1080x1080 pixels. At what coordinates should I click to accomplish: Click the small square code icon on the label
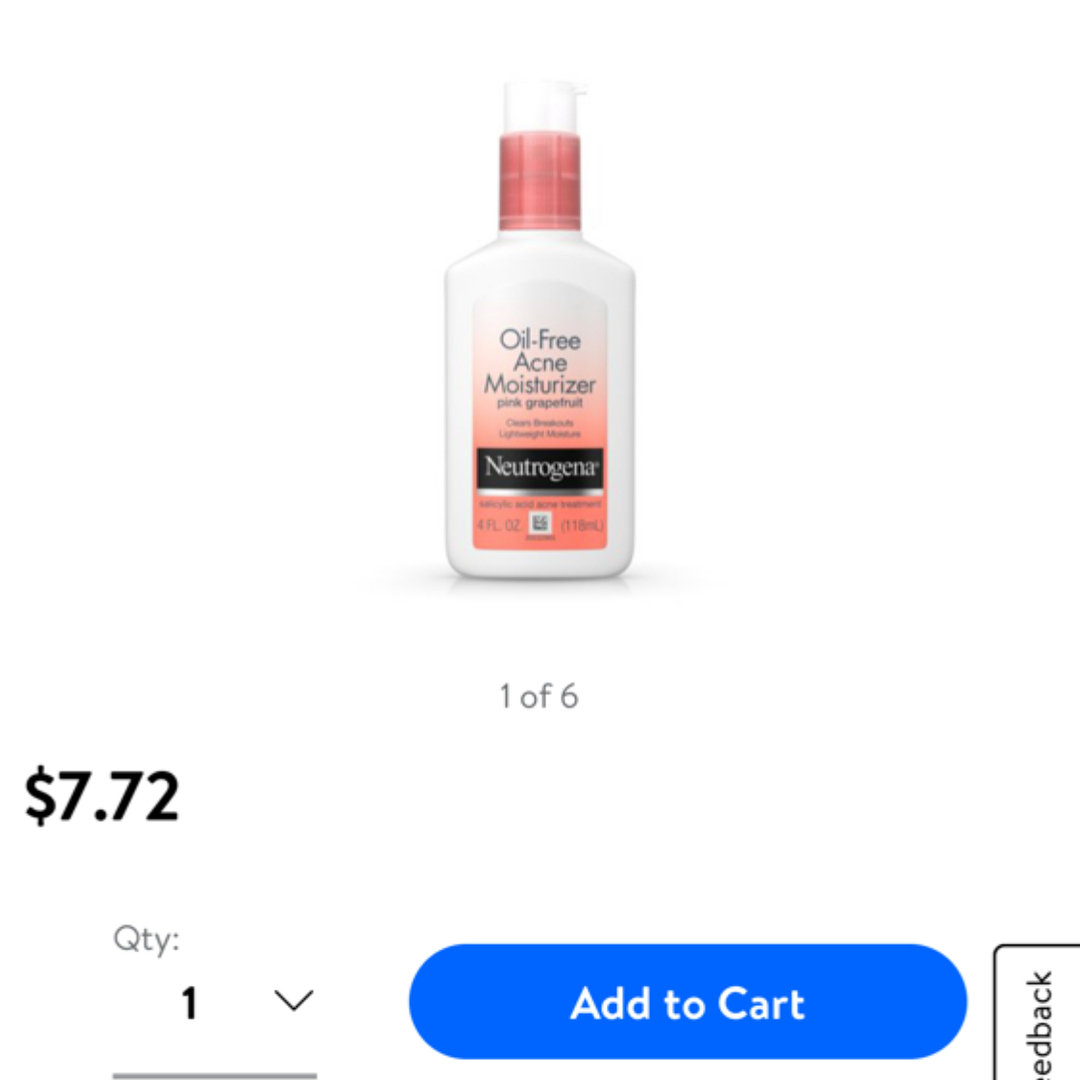pos(540,524)
